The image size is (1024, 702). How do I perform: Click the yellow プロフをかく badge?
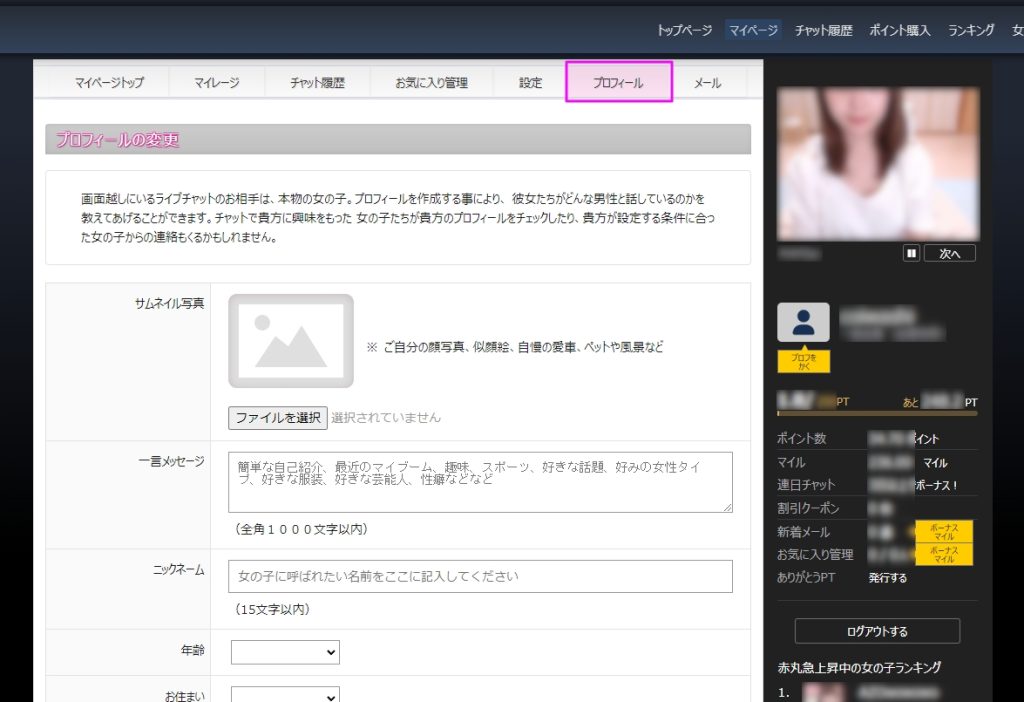803,361
